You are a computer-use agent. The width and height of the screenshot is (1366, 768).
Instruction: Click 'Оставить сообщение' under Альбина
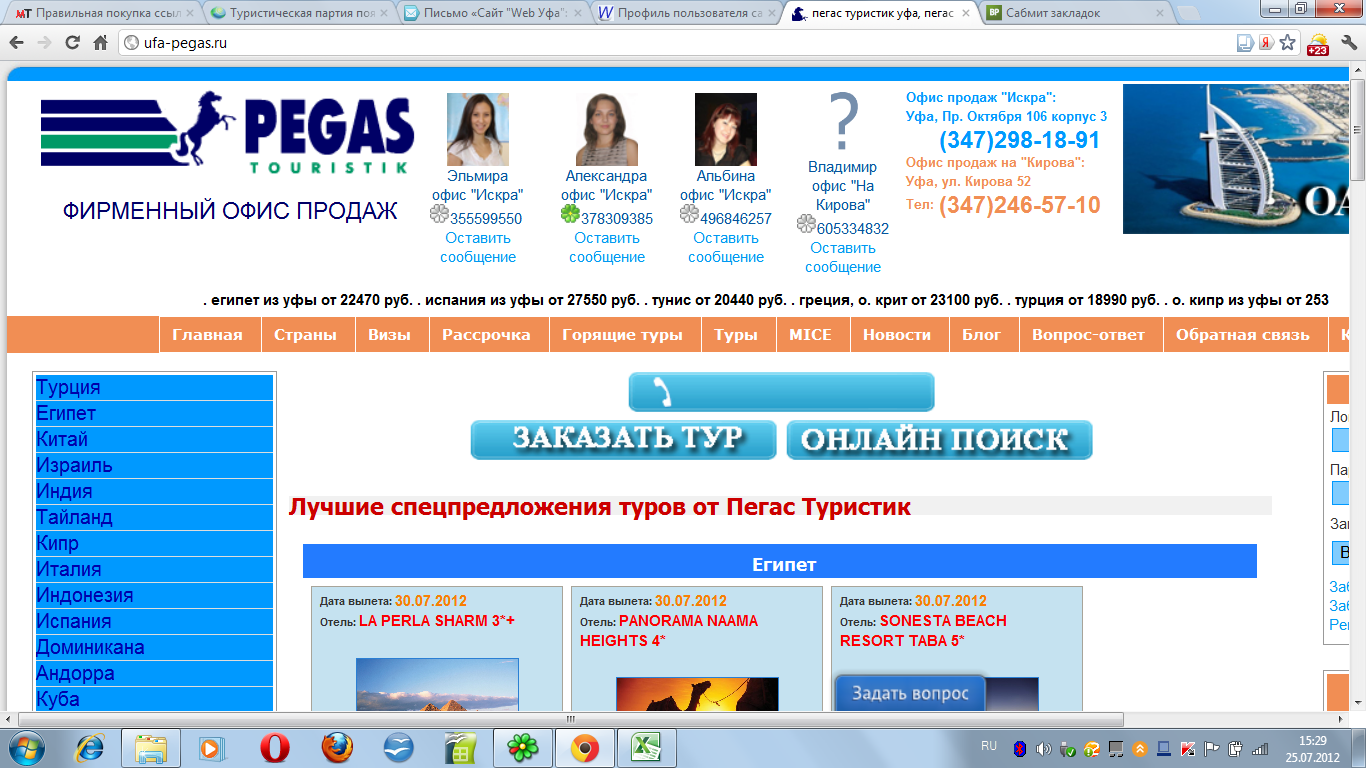[726, 247]
